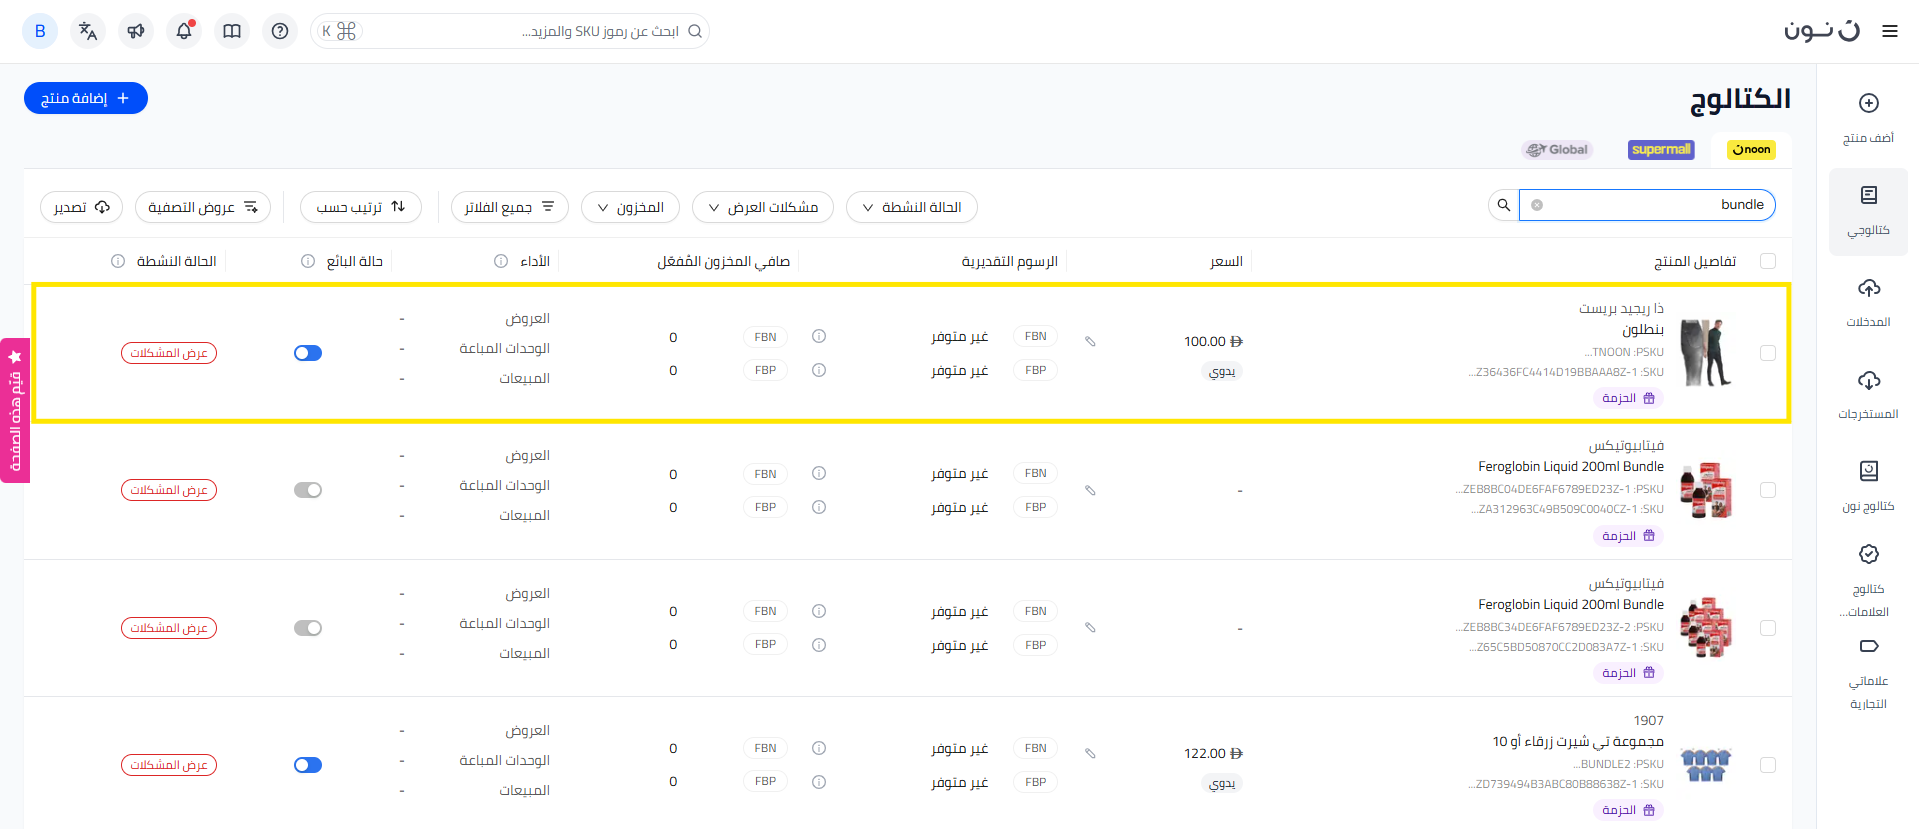Switch to the Global tab
The image size is (1919, 829).
tap(1557, 150)
